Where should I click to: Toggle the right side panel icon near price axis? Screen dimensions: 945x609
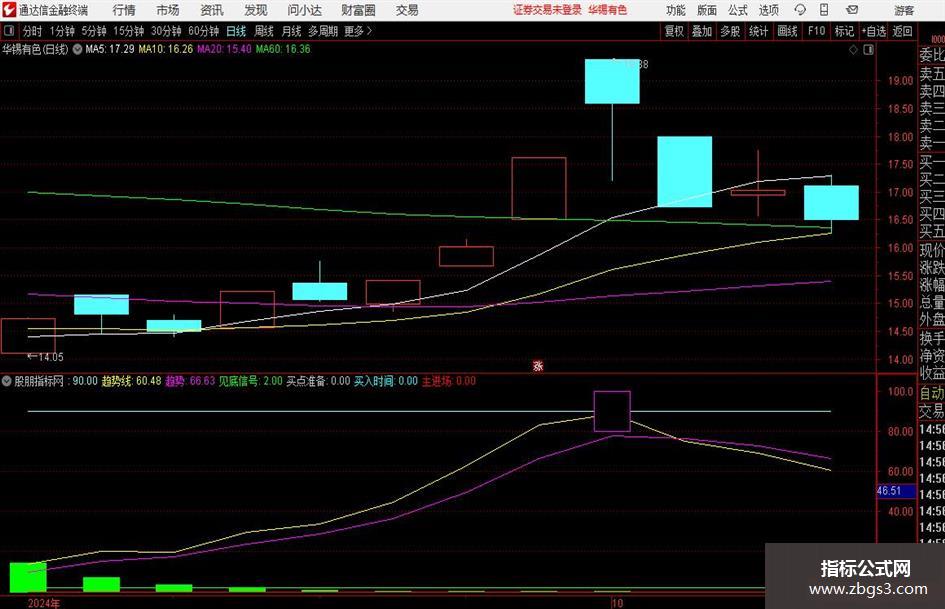pyautogui.click(x=868, y=50)
